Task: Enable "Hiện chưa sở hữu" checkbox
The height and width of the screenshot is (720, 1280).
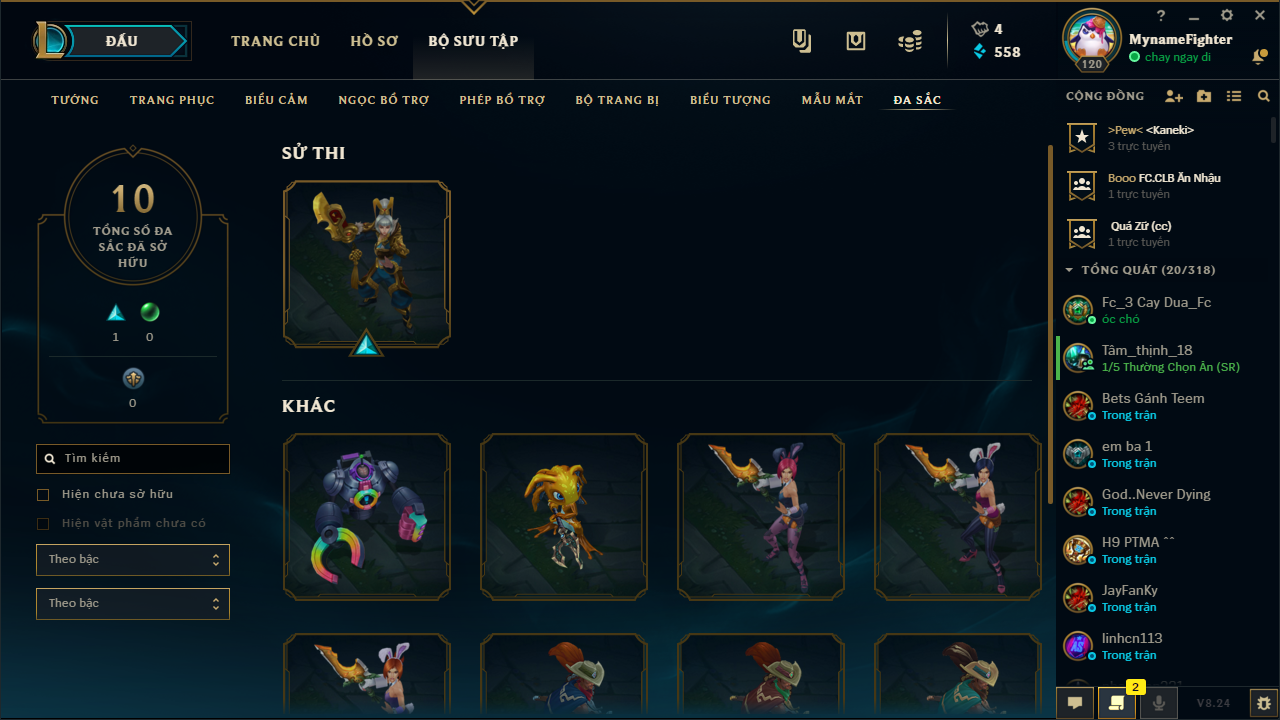Action: click(43, 495)
